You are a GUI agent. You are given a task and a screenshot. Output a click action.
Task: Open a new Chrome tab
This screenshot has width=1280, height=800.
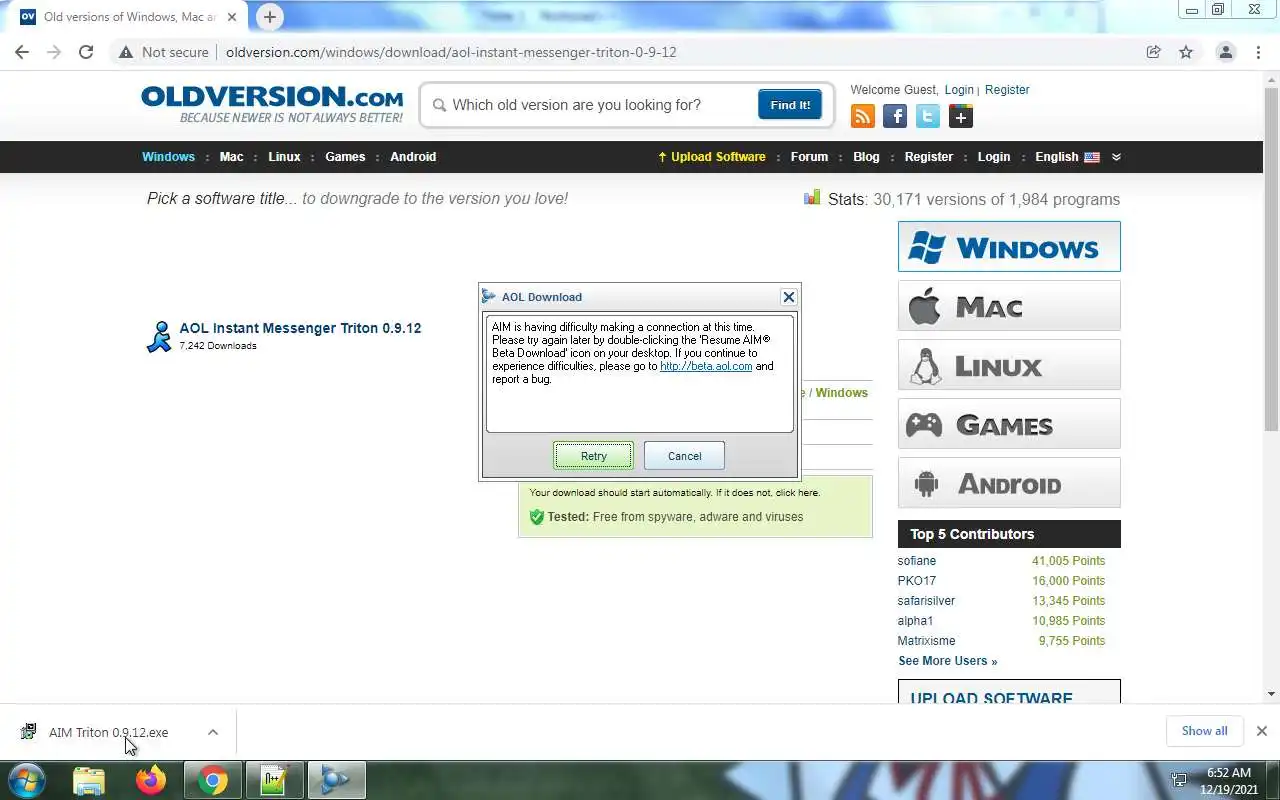[269, 17]
